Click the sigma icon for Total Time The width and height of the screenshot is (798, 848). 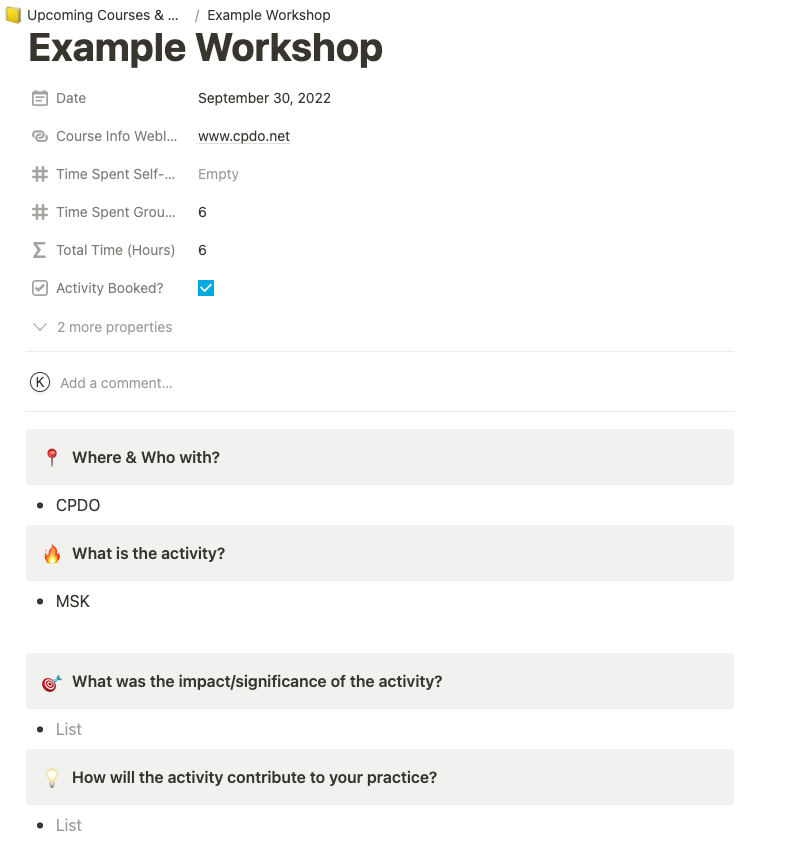(40, 250)
